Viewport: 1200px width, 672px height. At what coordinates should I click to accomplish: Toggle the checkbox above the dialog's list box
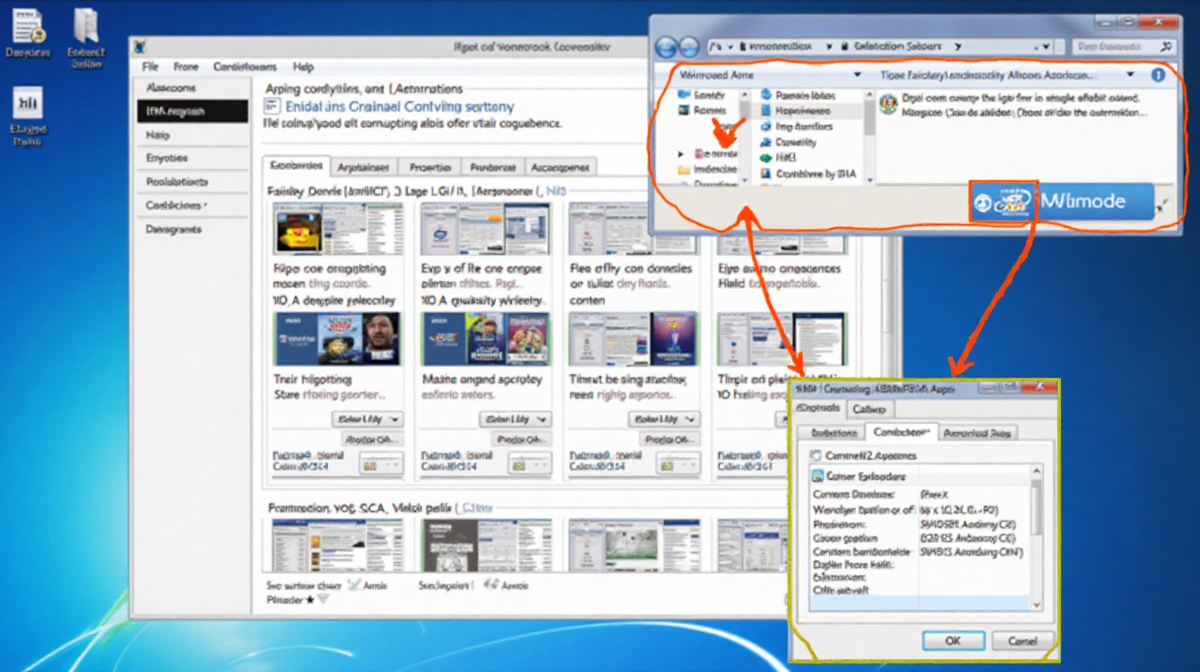pyautogui.click(x=816, y=455)
